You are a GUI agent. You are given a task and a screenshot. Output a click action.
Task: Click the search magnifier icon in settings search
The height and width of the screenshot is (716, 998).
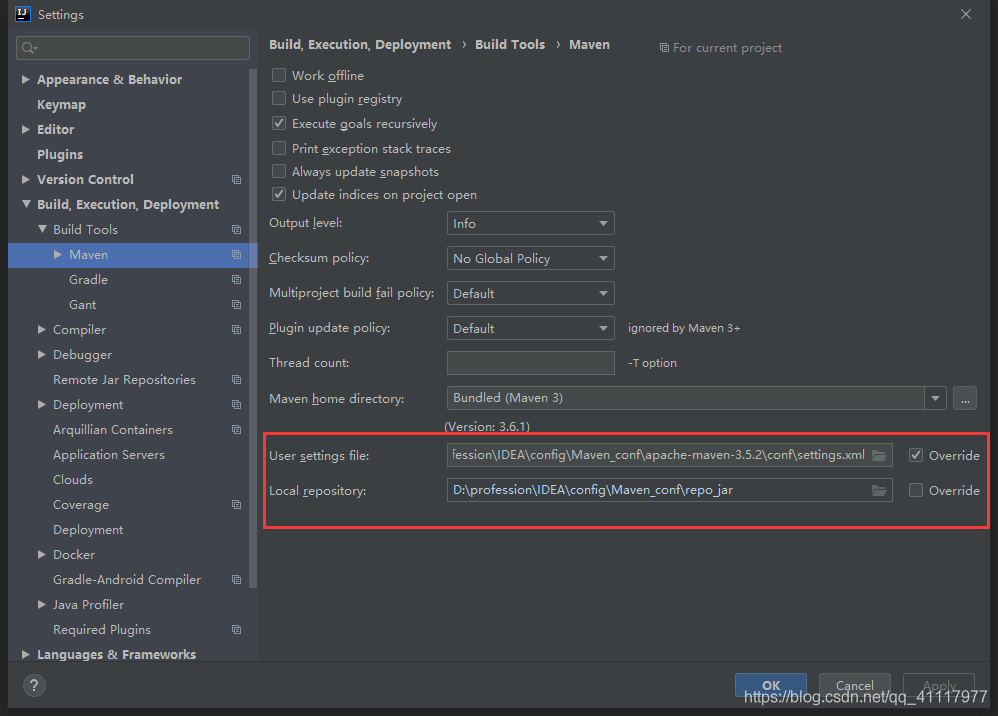(29, 48)
